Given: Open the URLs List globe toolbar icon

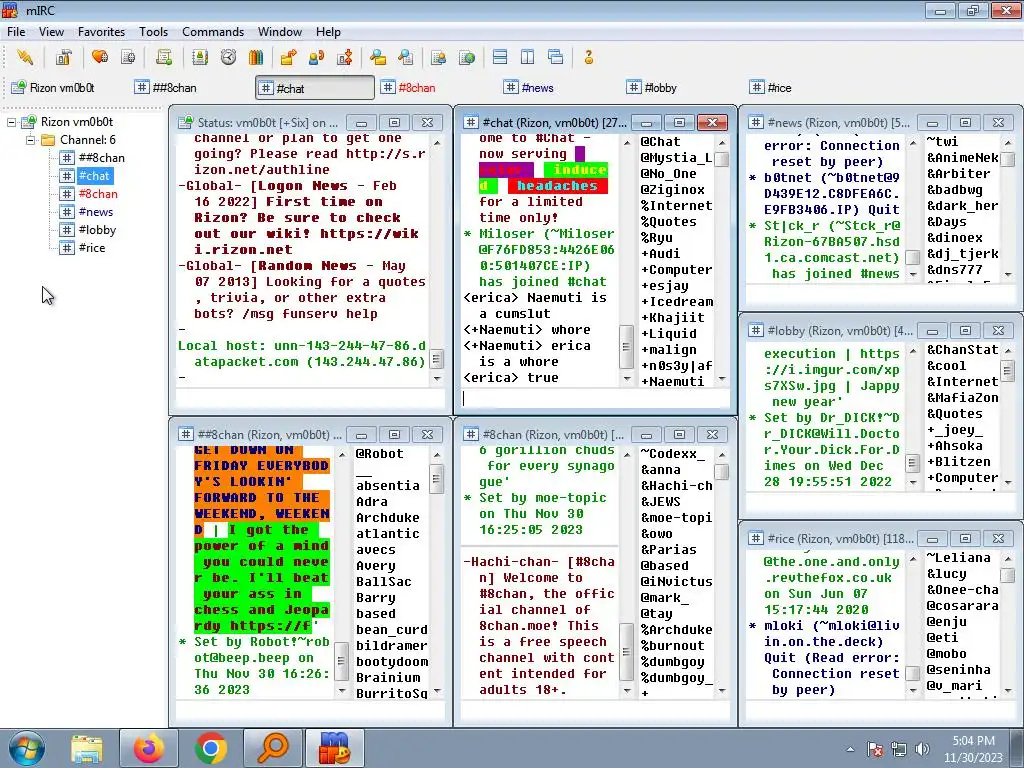Looking at the screenshot, I should click(467, 57).
